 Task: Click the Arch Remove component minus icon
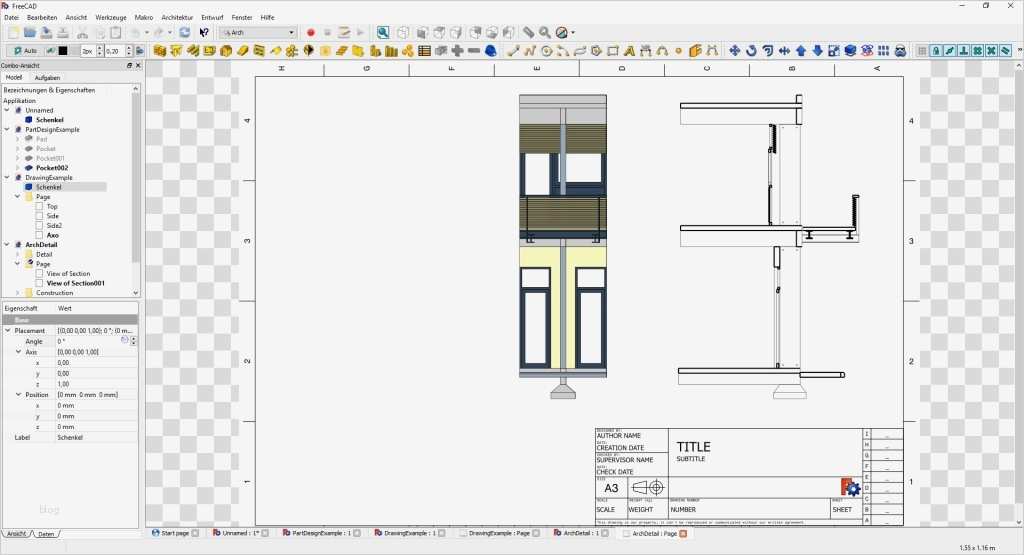pos(474,51)
